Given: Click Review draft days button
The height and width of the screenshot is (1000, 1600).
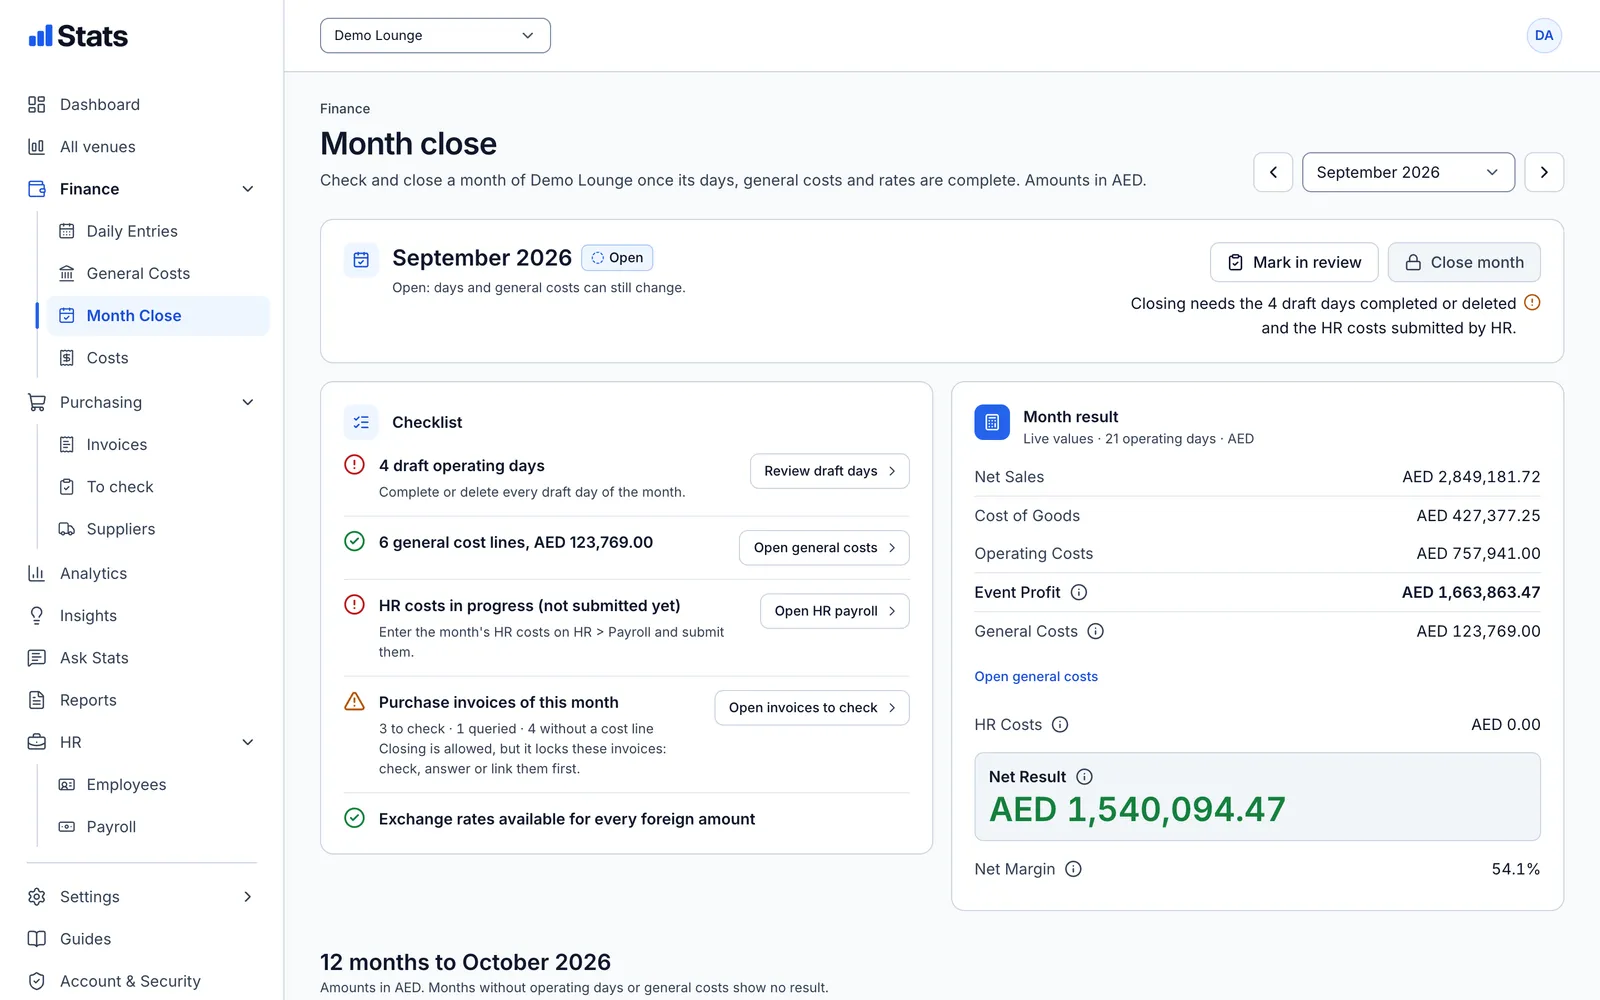Looking at the screenshot, I should 830,471.
